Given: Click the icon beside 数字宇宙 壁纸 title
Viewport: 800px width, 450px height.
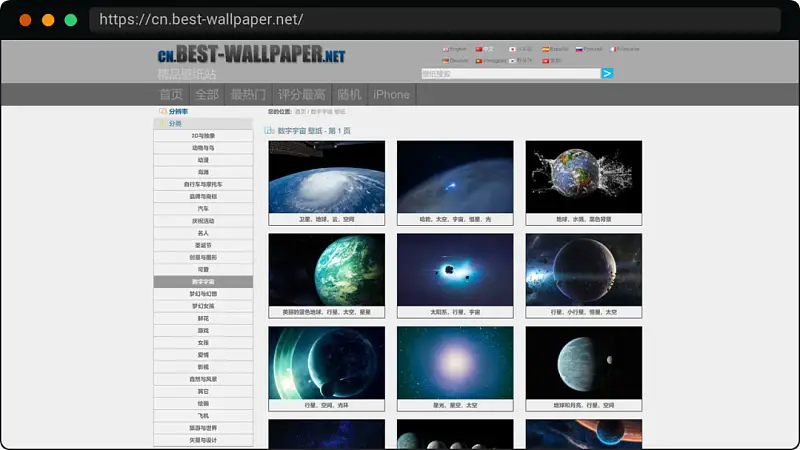Looking at the screenshot, I should pos(269,131).
